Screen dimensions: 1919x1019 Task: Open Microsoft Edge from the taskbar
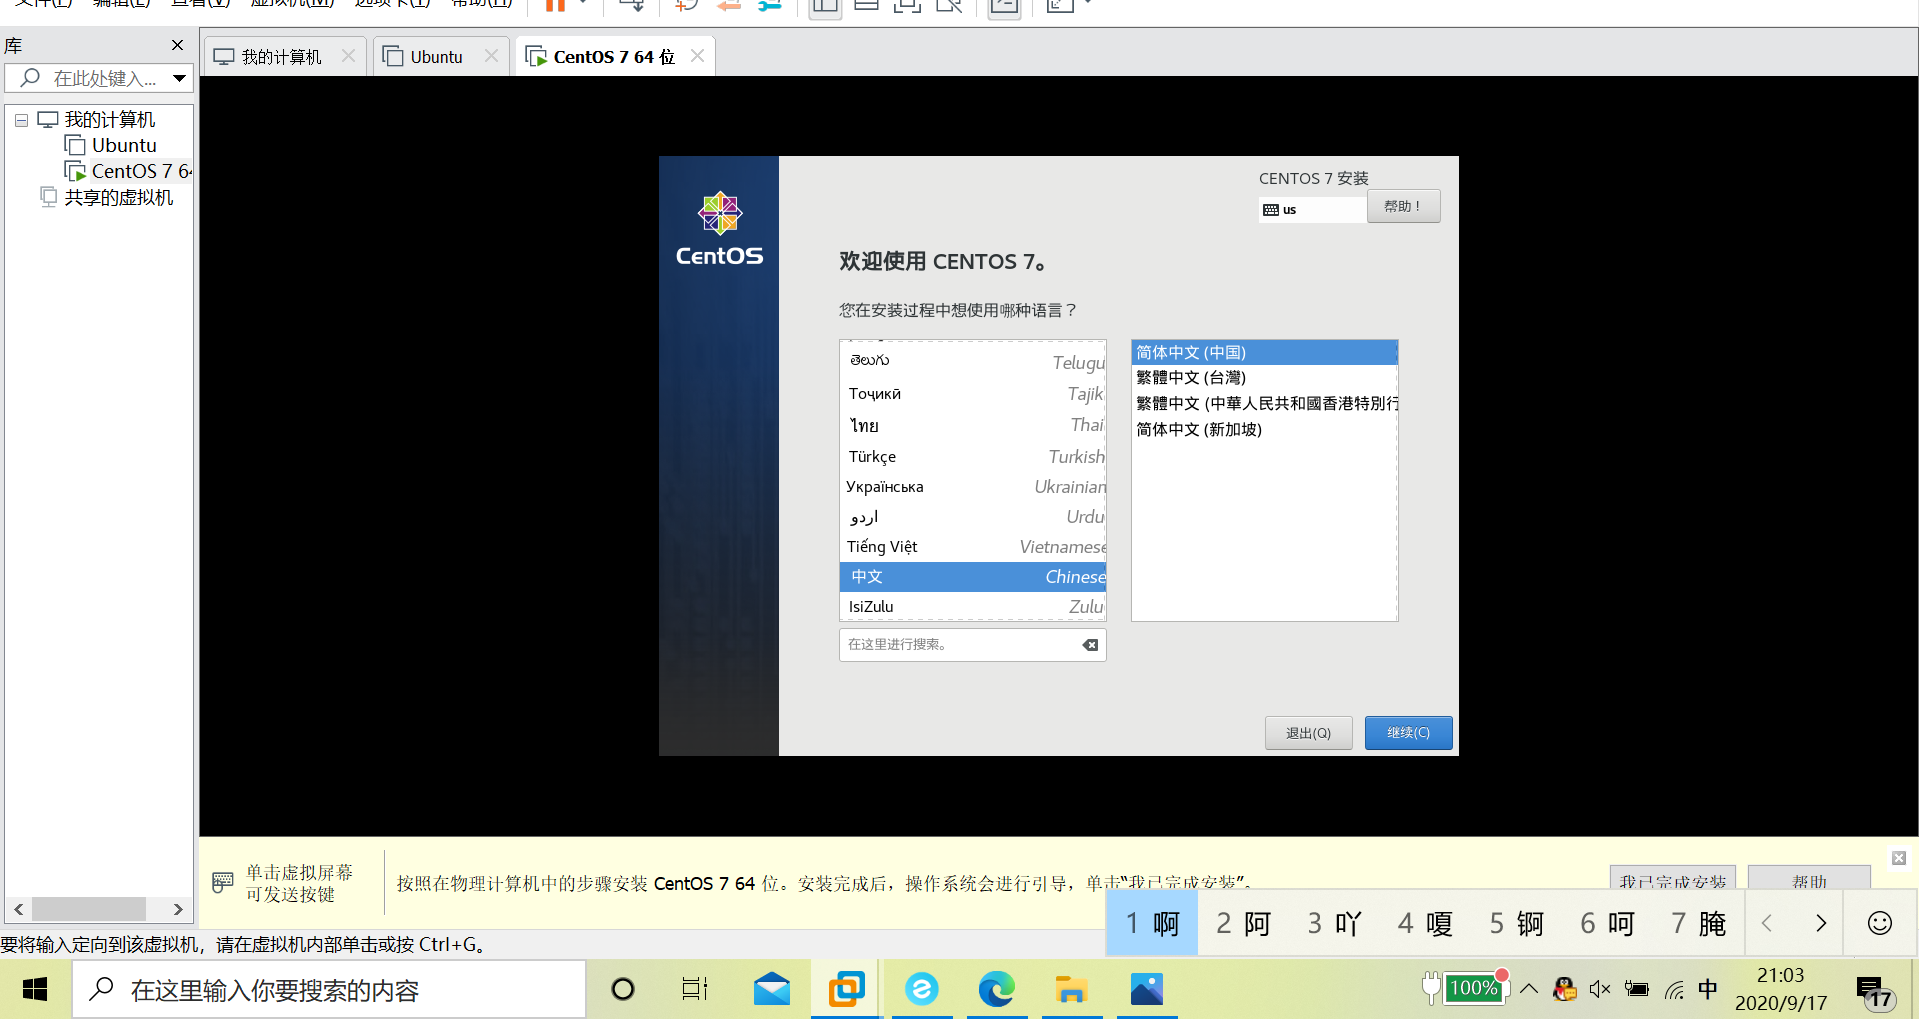[x=996, y=990]
